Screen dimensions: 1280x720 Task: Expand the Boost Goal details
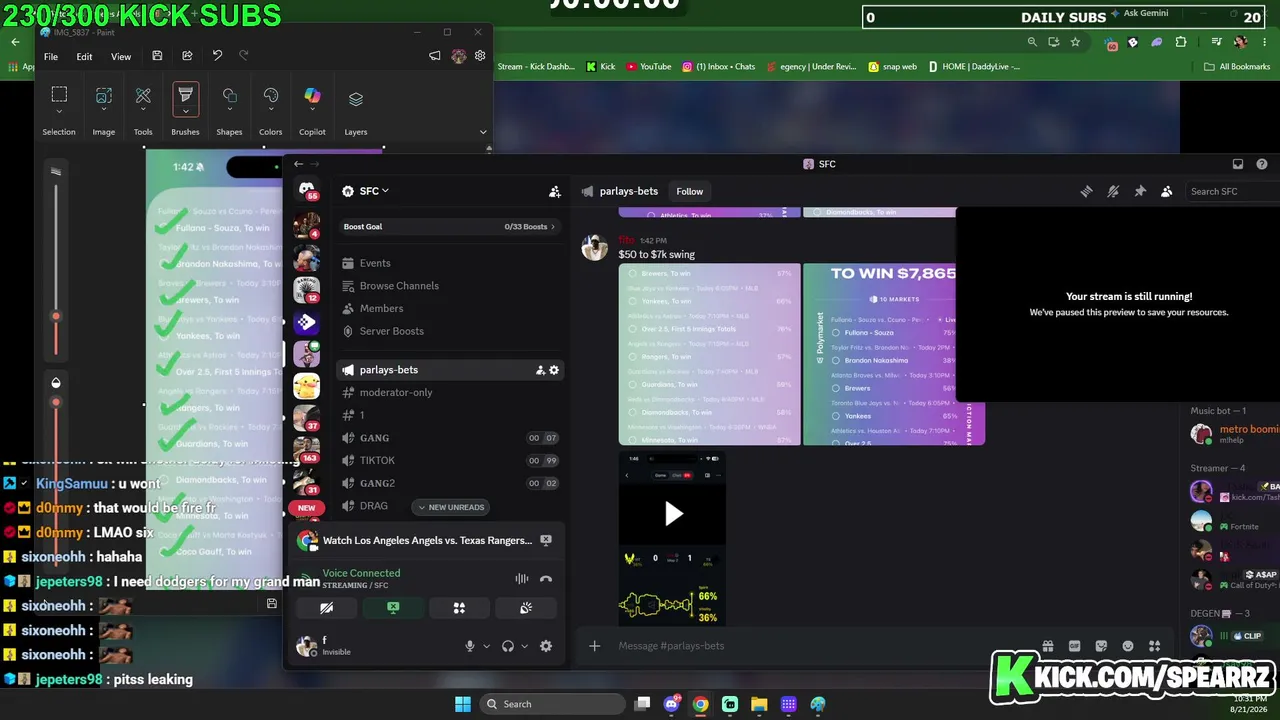tap(449, 227)
